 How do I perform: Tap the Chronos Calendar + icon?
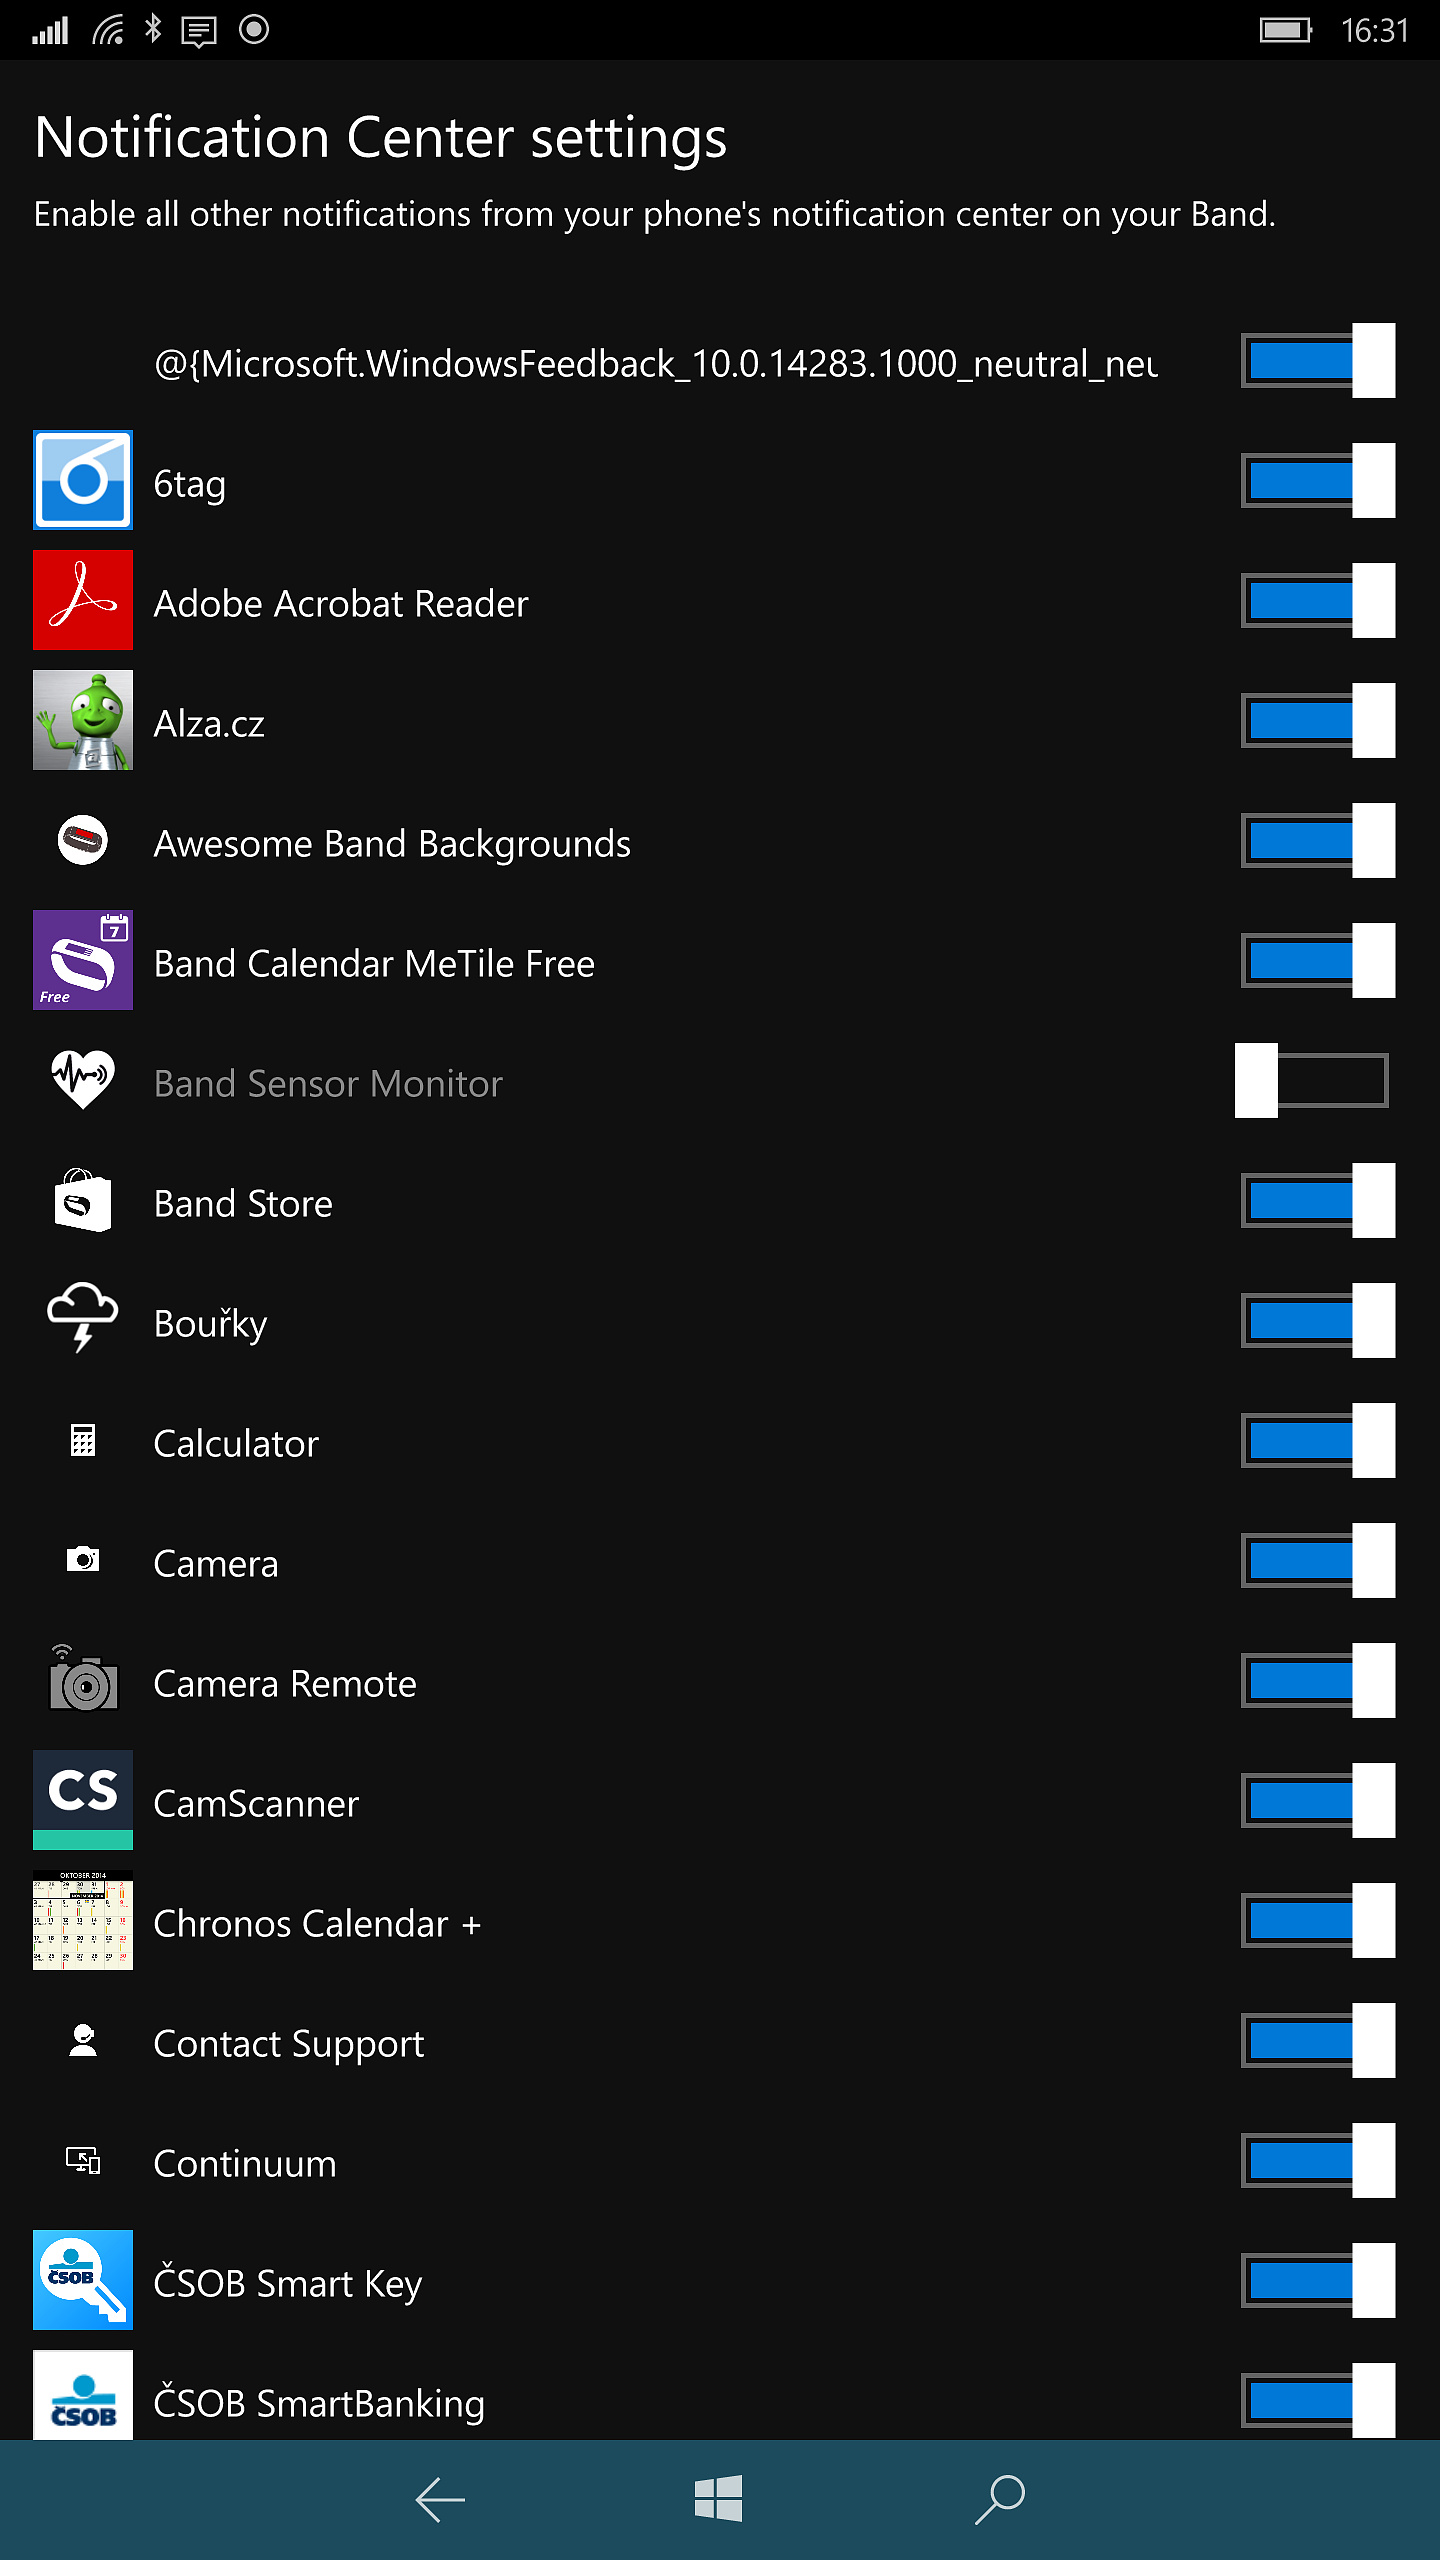pos(83,1920)
